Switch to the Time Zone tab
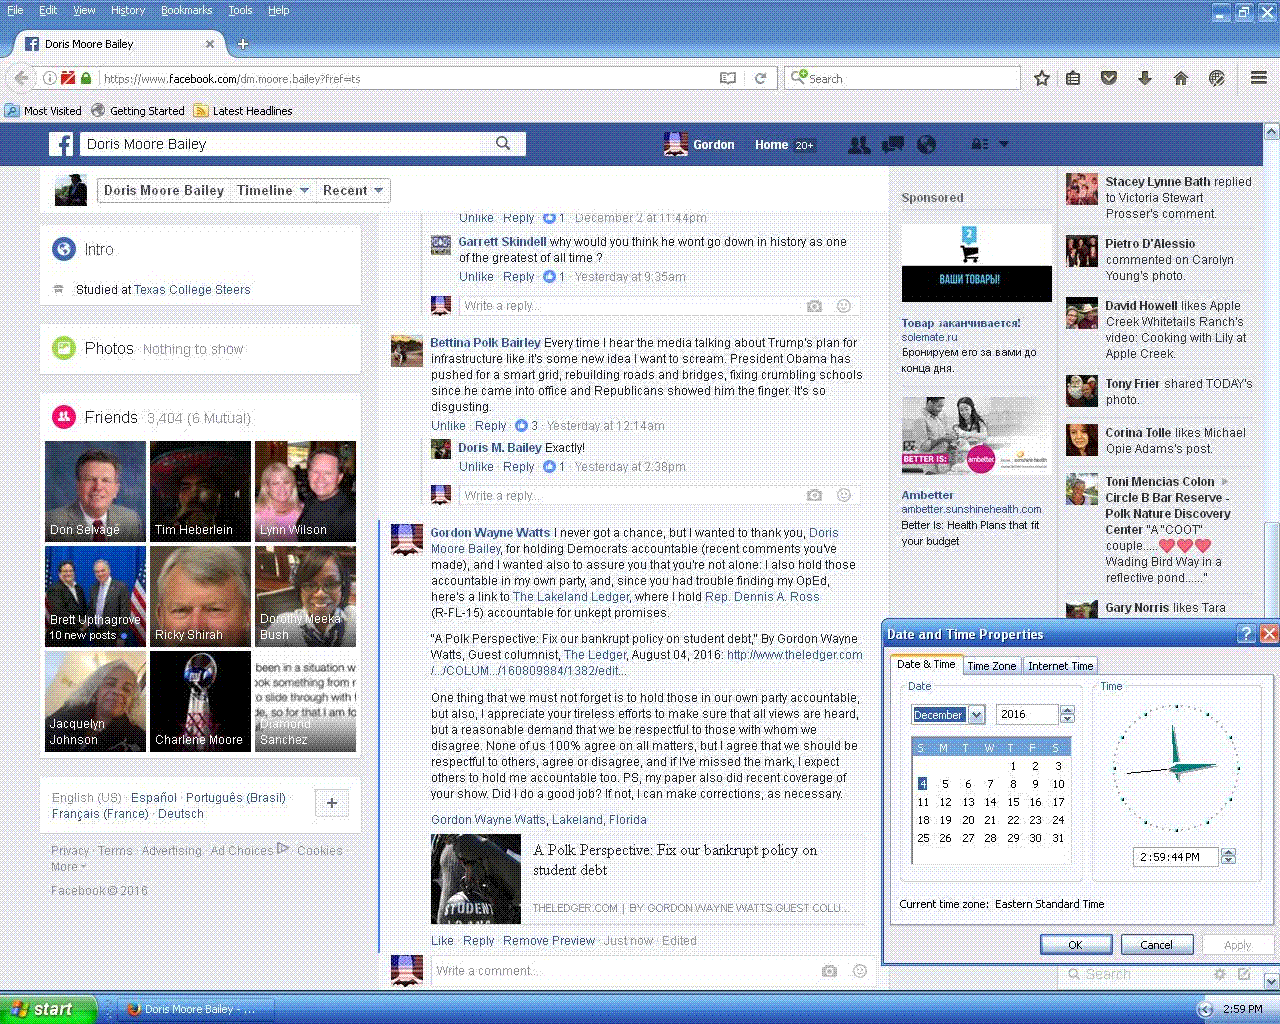 991,666
